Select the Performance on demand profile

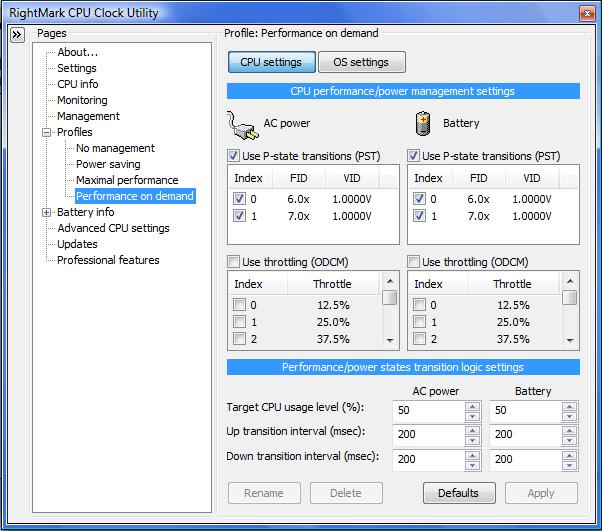135,196
